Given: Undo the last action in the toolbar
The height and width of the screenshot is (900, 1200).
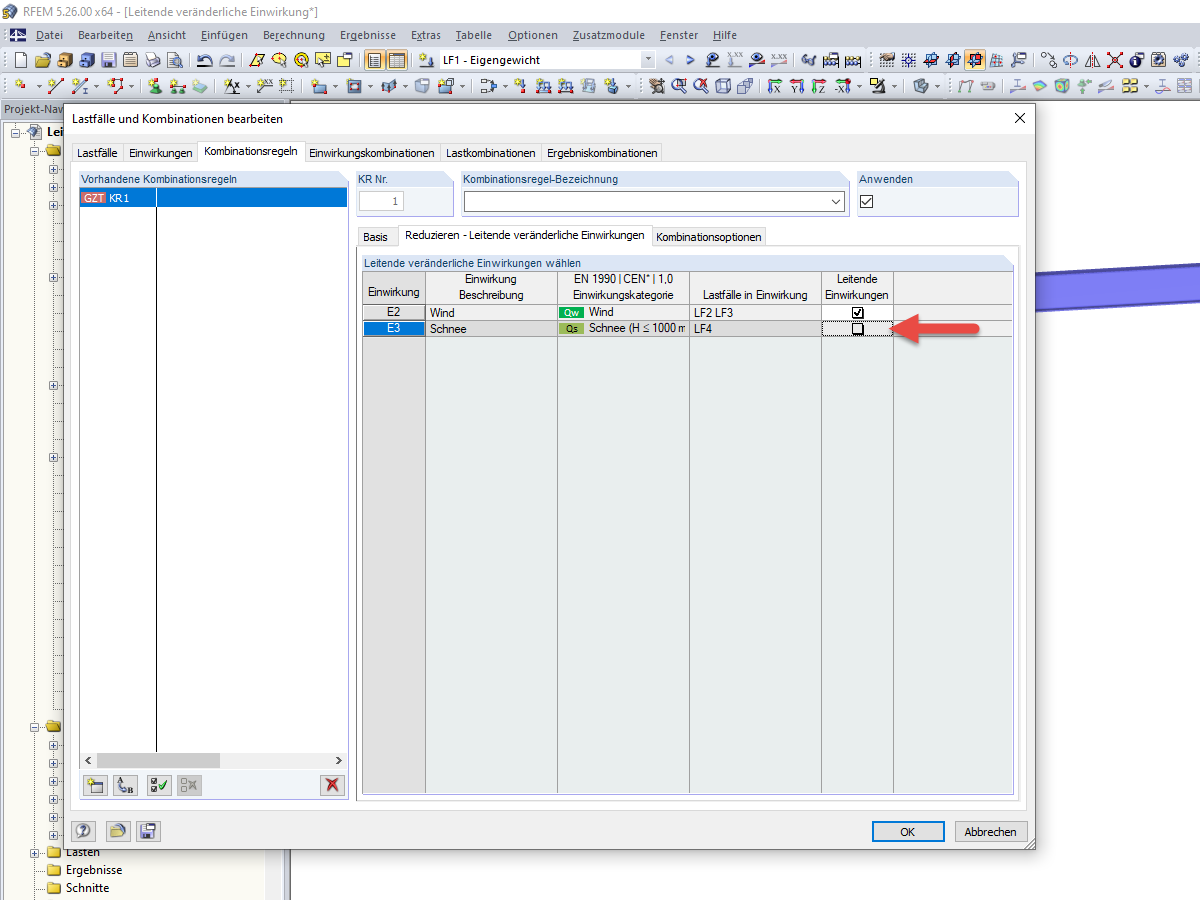Looking at the screenshot, I should point(205,60).
